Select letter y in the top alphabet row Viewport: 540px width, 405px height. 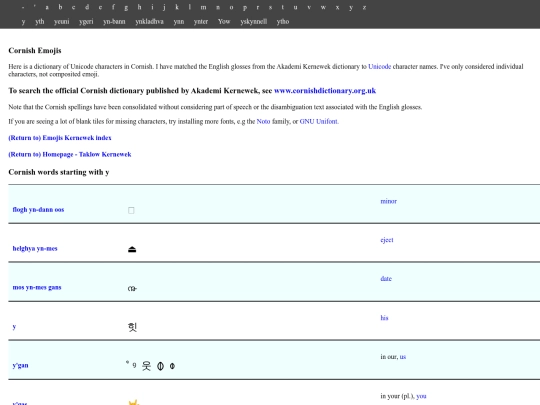pos(351,8)
